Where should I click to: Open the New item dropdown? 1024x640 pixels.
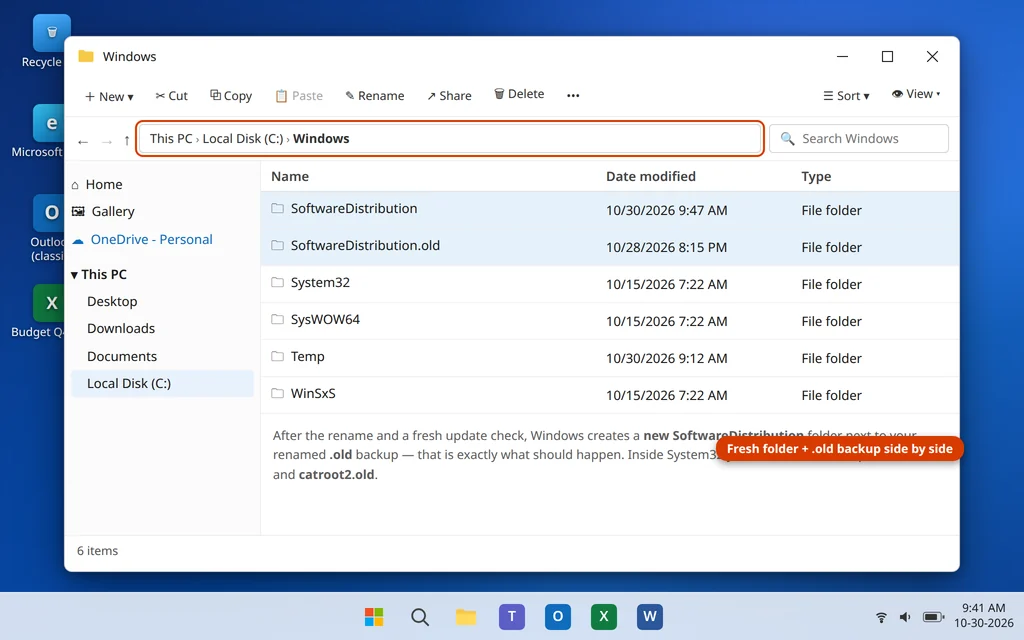pyautogui.click(x=109, y=96)
